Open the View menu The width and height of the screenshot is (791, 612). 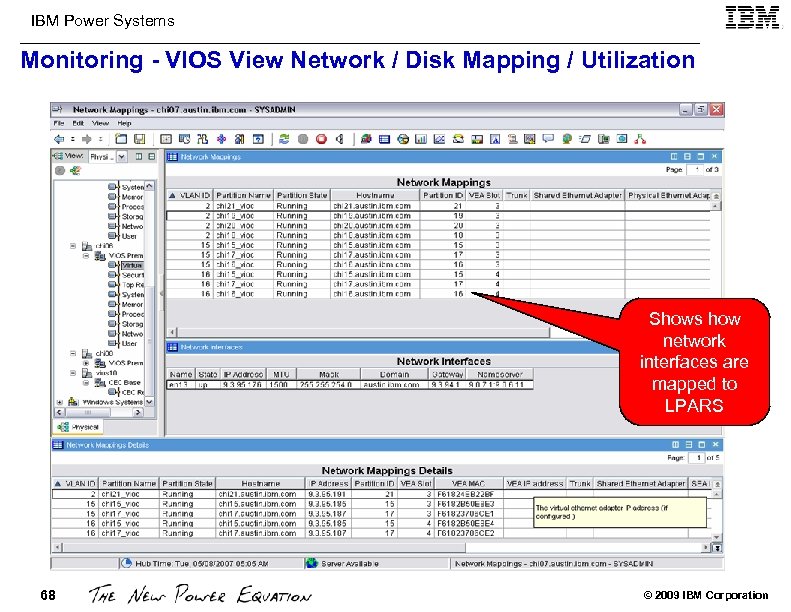(x=100, y=123)
